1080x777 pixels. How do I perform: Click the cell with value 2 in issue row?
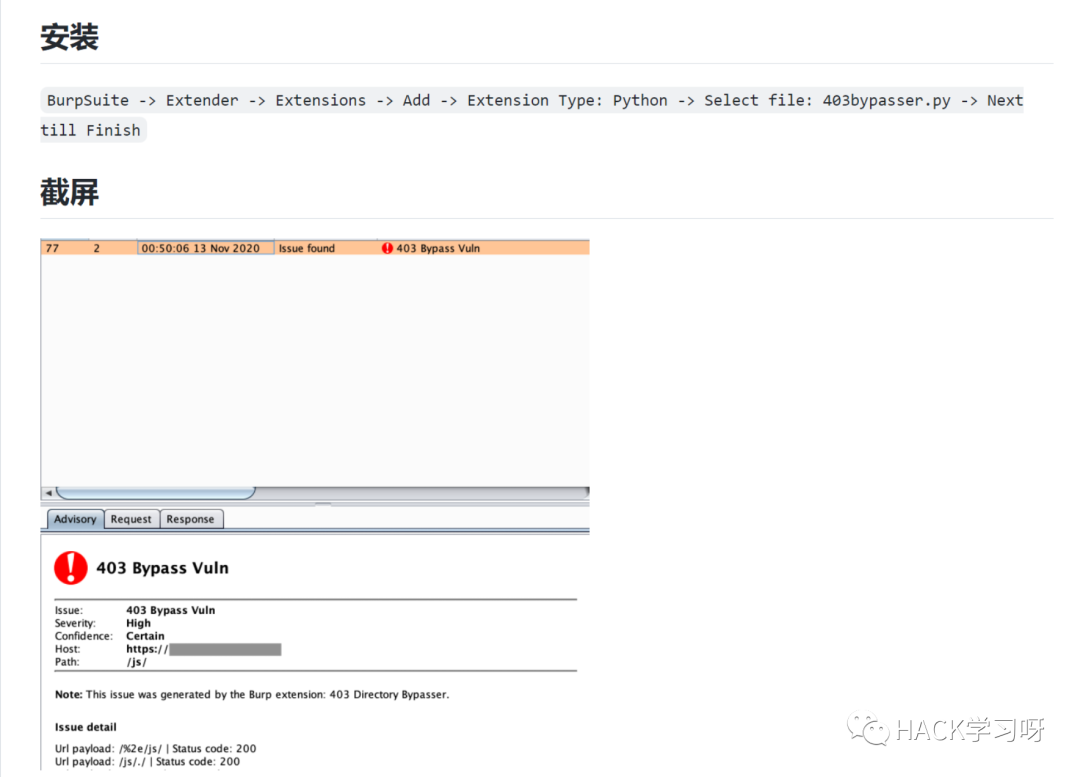pos(96,248)
